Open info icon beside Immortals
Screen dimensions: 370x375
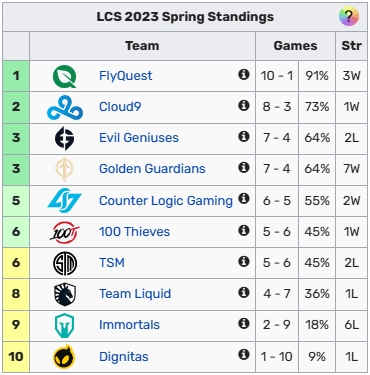pyautogui.click(x=244, y=323)
